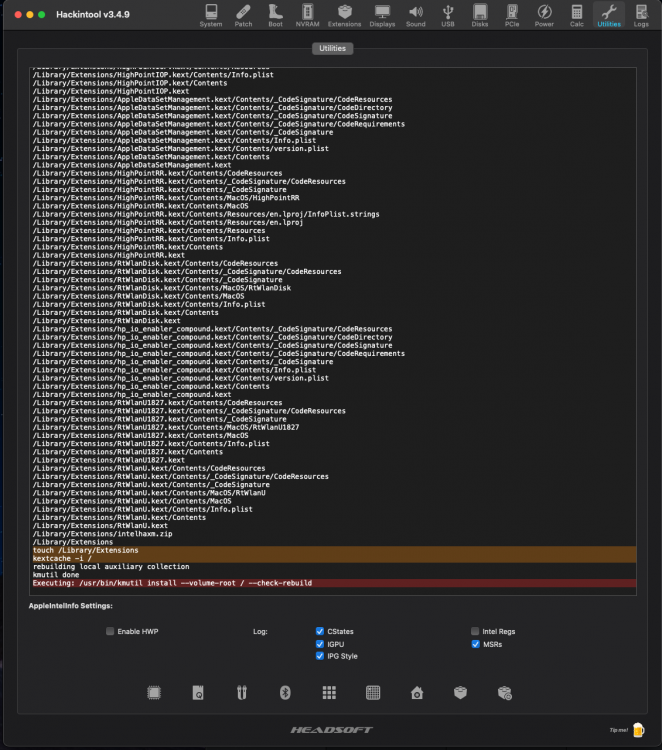Click the tools utility icon

tap(242, 693)
